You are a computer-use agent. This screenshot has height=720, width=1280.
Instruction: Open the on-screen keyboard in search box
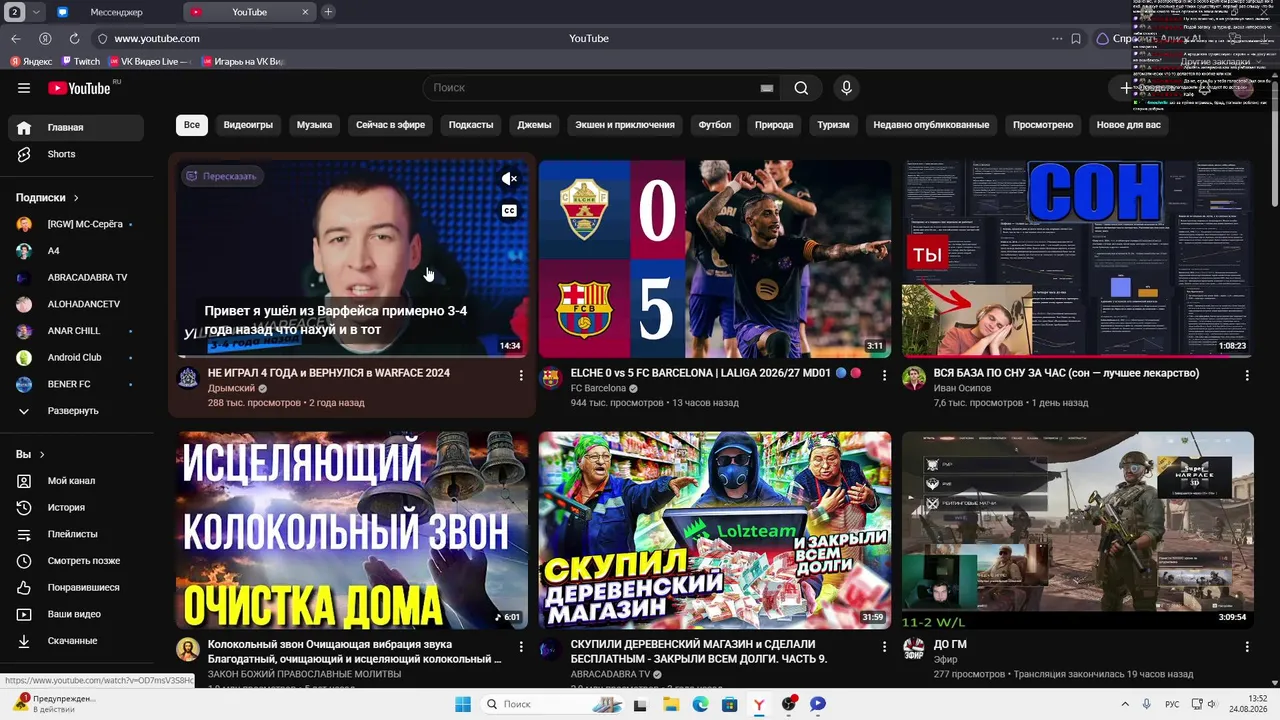[767, 88]
